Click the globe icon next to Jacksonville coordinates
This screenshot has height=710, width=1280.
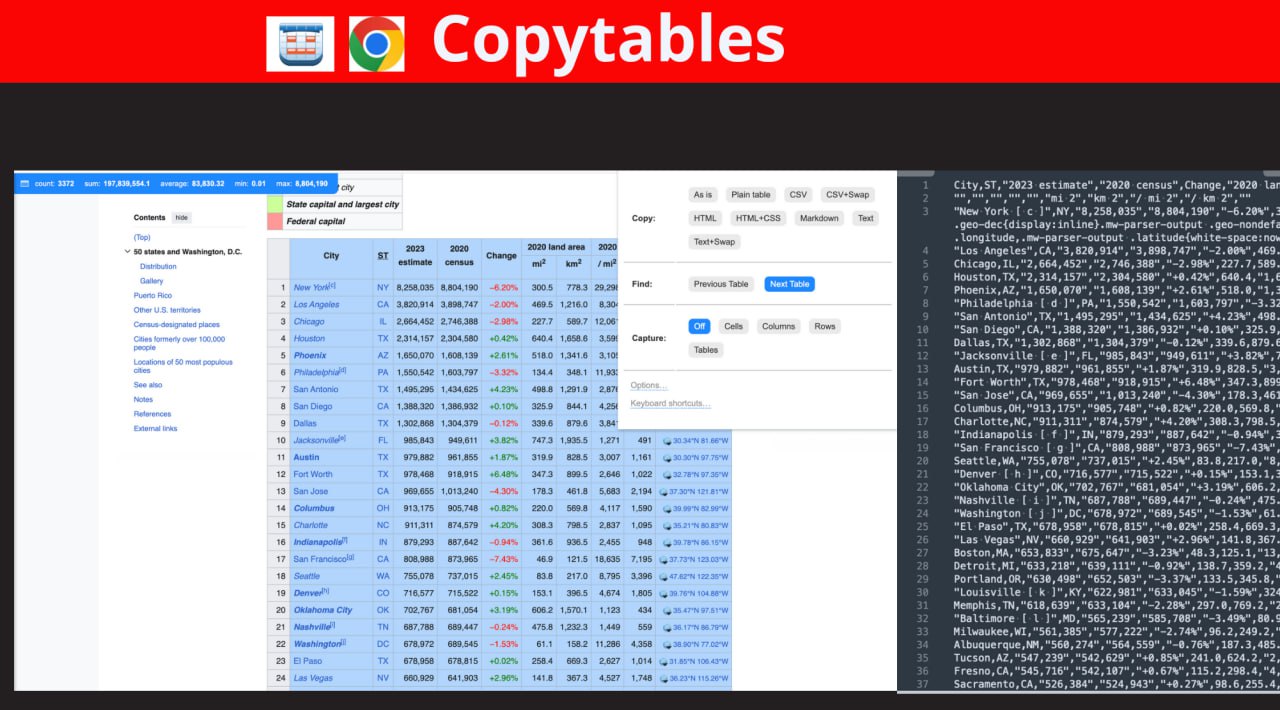pos(666,440)
